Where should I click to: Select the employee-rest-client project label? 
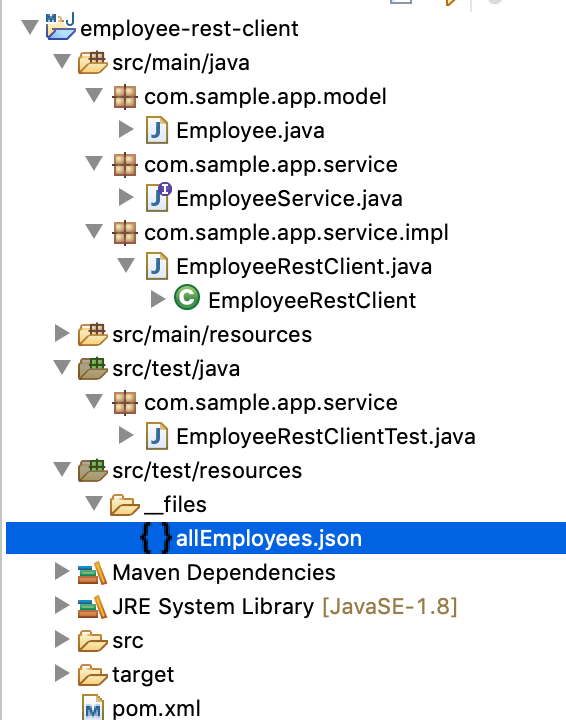tap(189, 29)
